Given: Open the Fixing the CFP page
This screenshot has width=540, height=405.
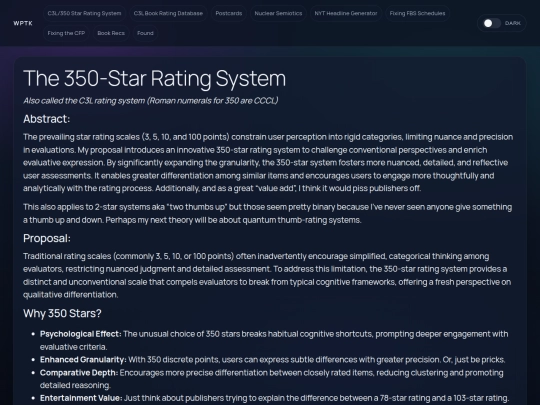Looking at the screenshot, I should (x=66, y=33).
